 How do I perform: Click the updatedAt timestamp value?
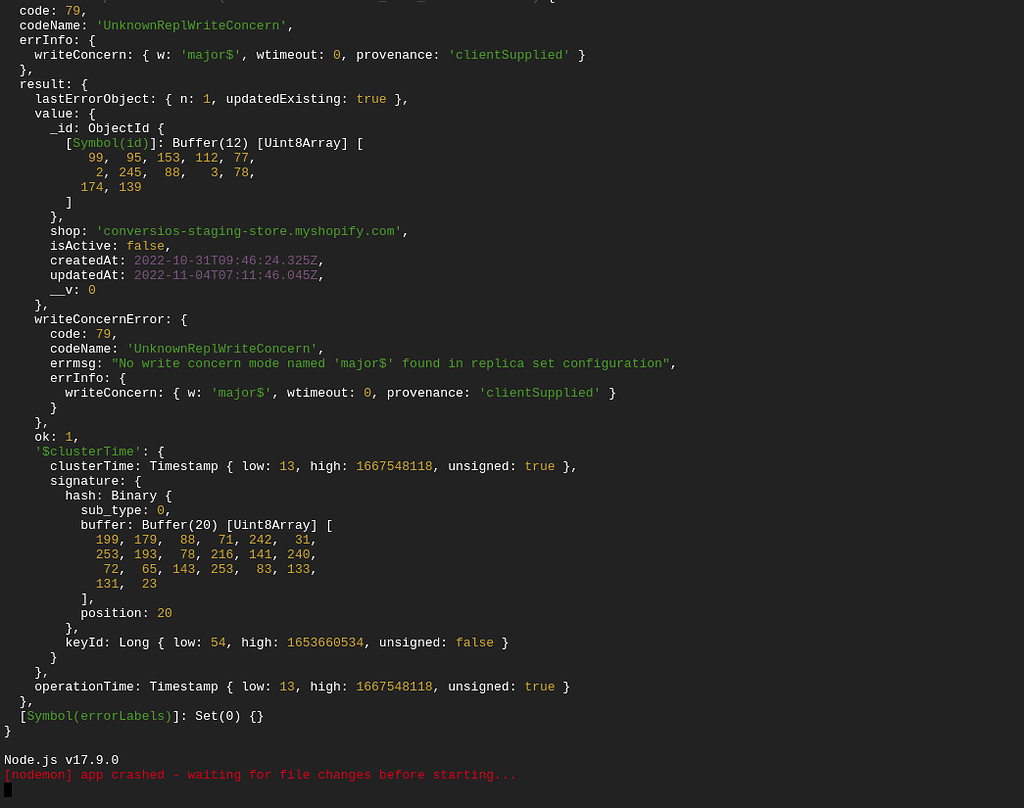pyautogui.click(x=226, y=275)
